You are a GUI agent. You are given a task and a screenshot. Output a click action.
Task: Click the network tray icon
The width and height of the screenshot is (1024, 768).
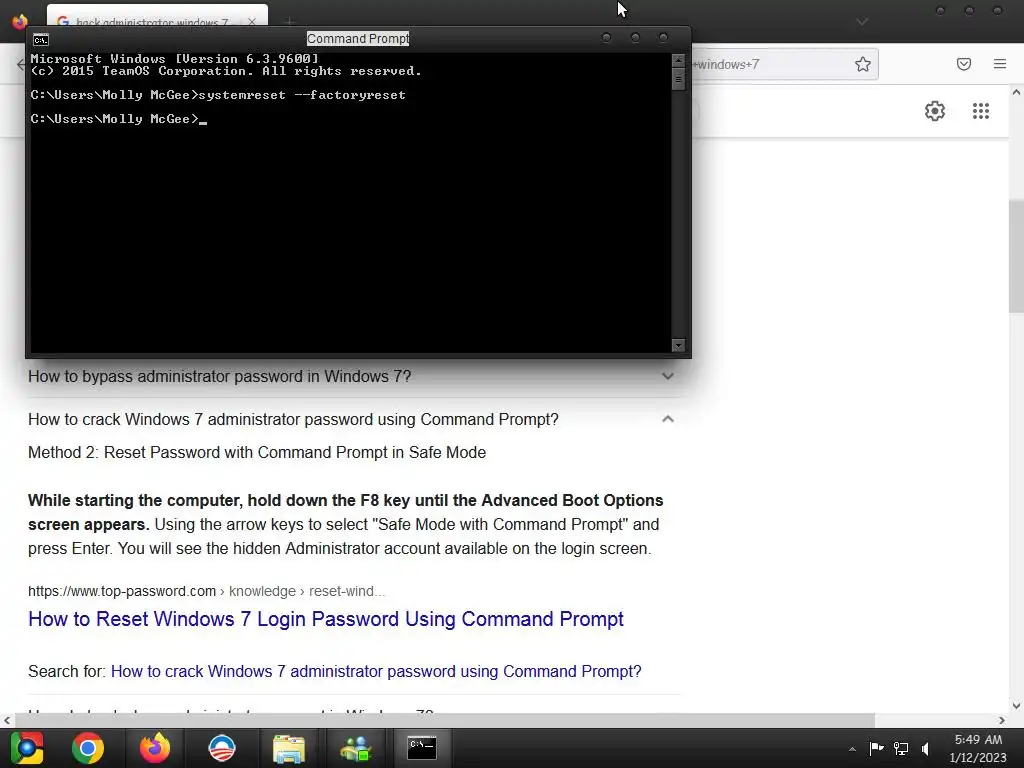tap(901, 748)
